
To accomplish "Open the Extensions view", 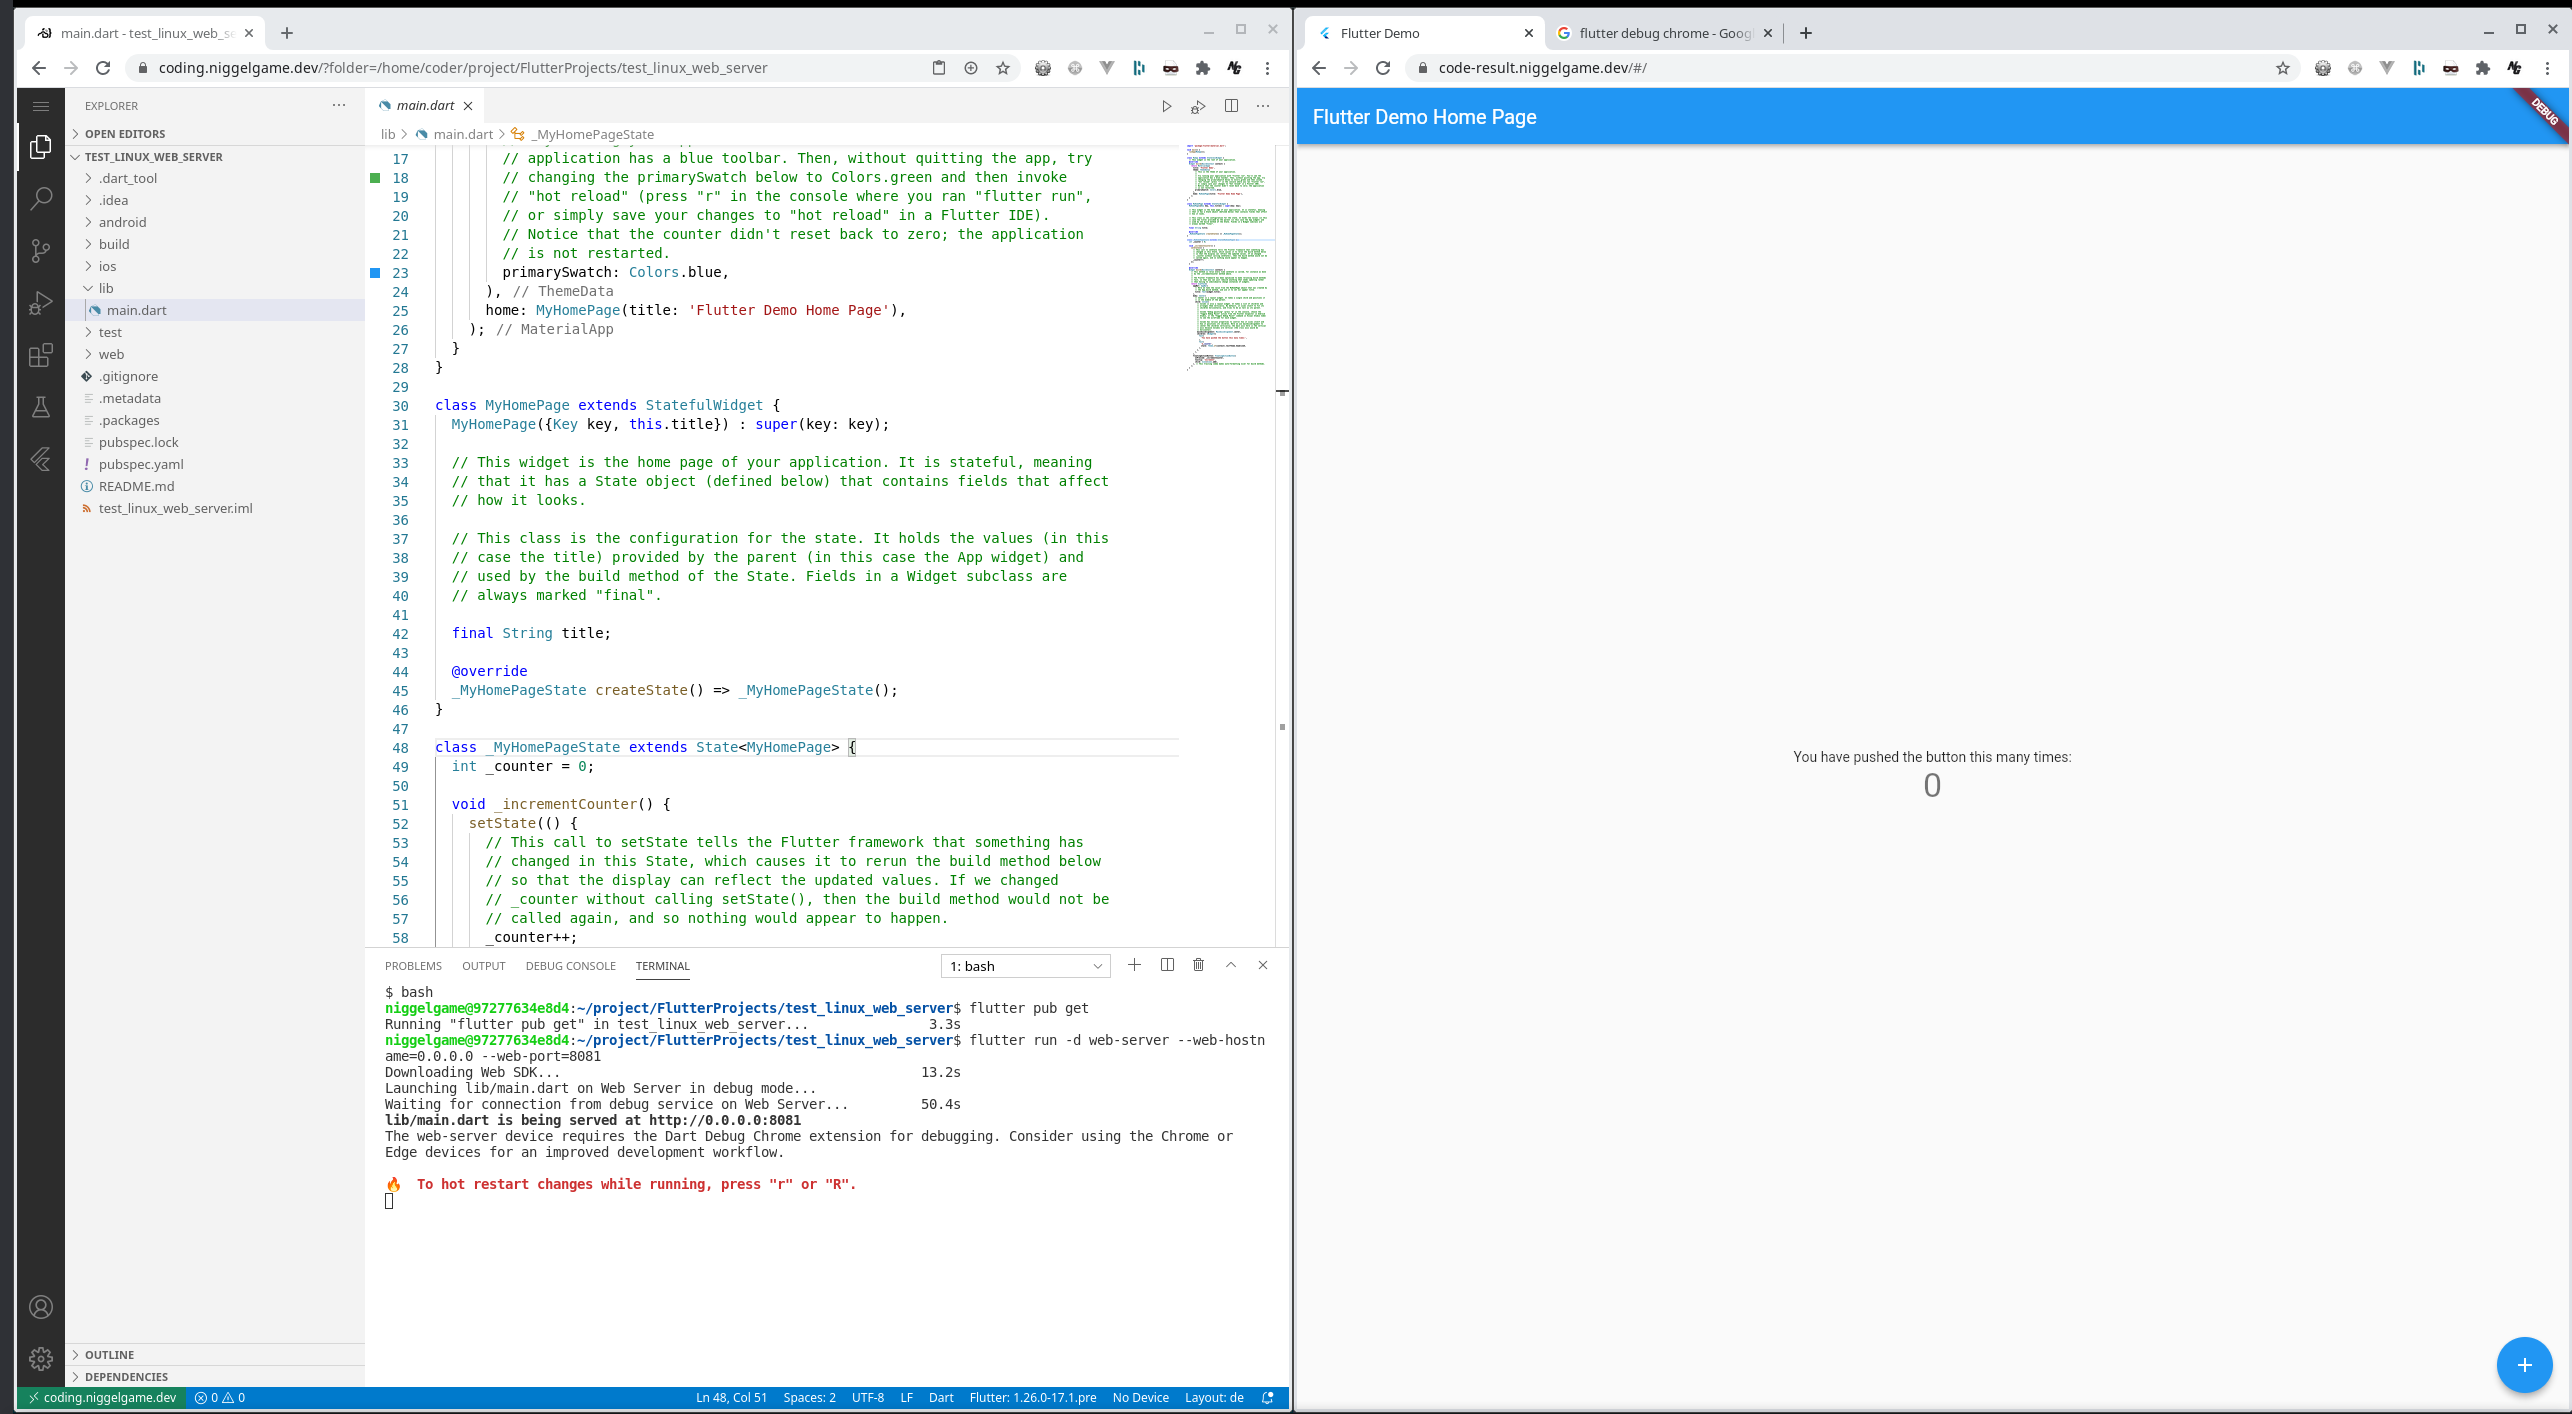I will click(41, 355).
